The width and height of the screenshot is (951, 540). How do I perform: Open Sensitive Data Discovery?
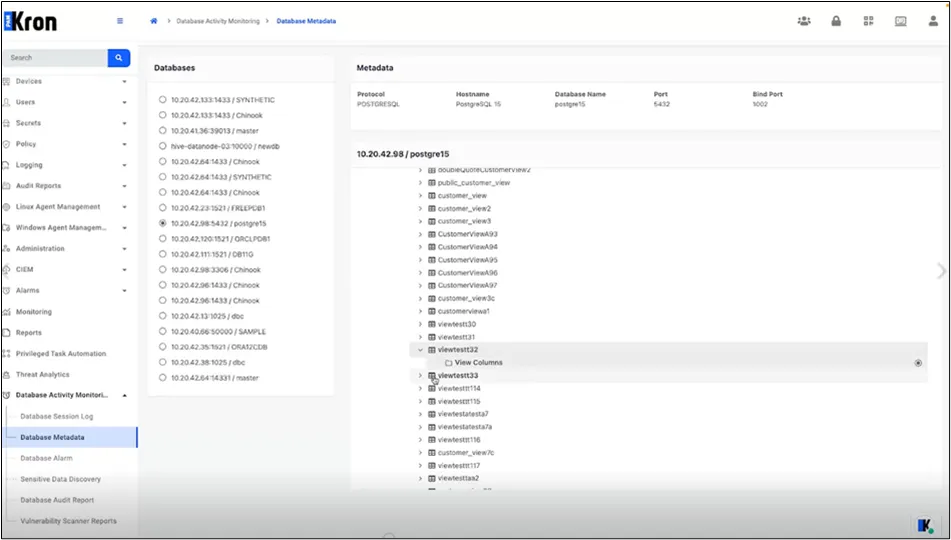point(61,479)
